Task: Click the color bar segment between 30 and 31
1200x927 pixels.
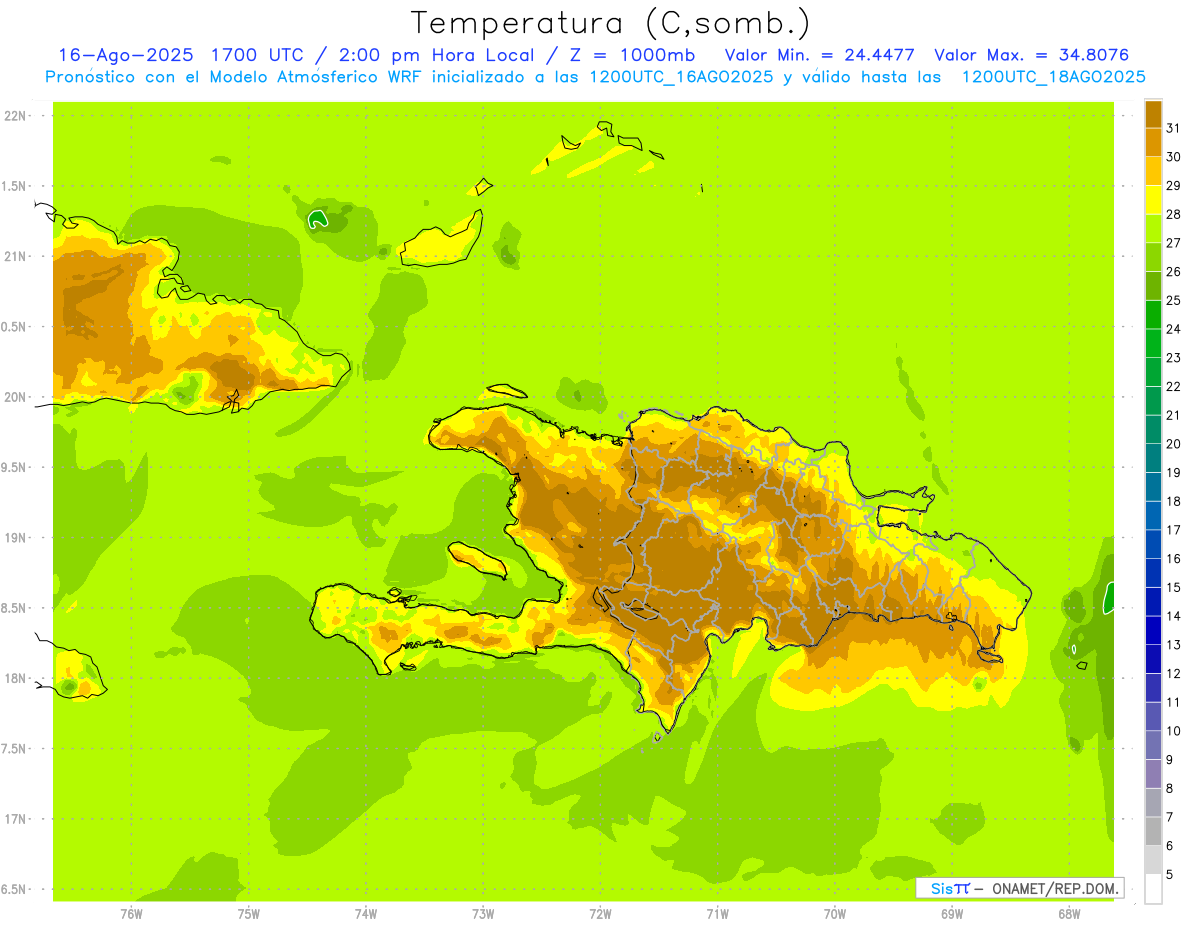Action: (1153, 142)
